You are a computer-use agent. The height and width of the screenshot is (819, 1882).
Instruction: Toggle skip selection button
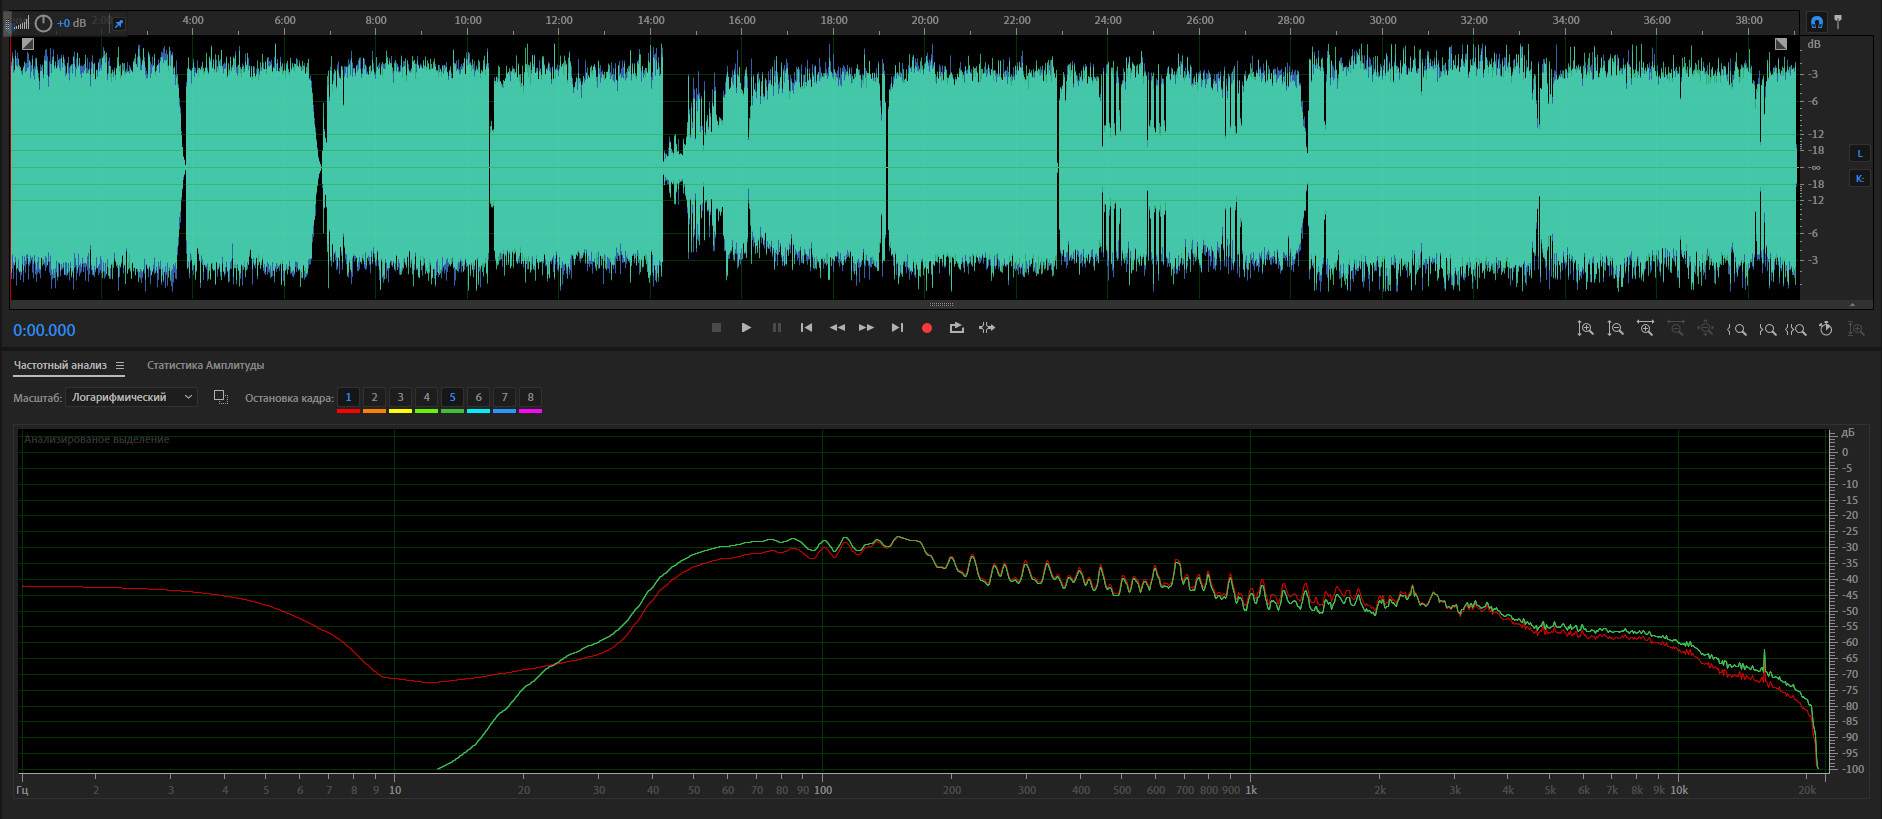[987, 328]
